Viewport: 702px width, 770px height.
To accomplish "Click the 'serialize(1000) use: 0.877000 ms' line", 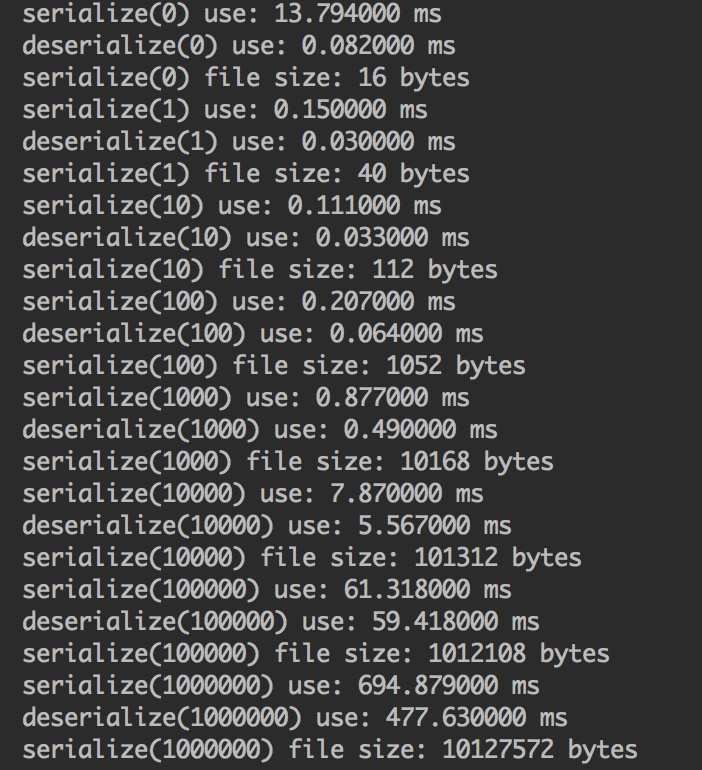I will point(245,398).
